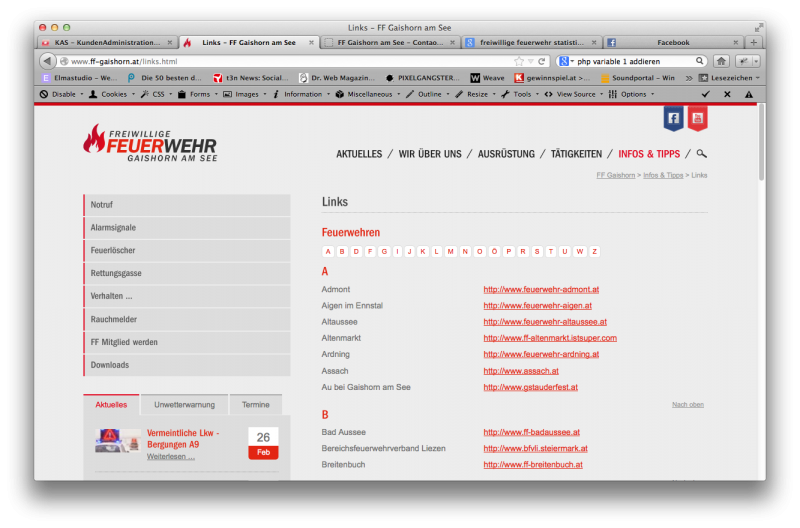Open the Resize developer menu

coord(475,94)
